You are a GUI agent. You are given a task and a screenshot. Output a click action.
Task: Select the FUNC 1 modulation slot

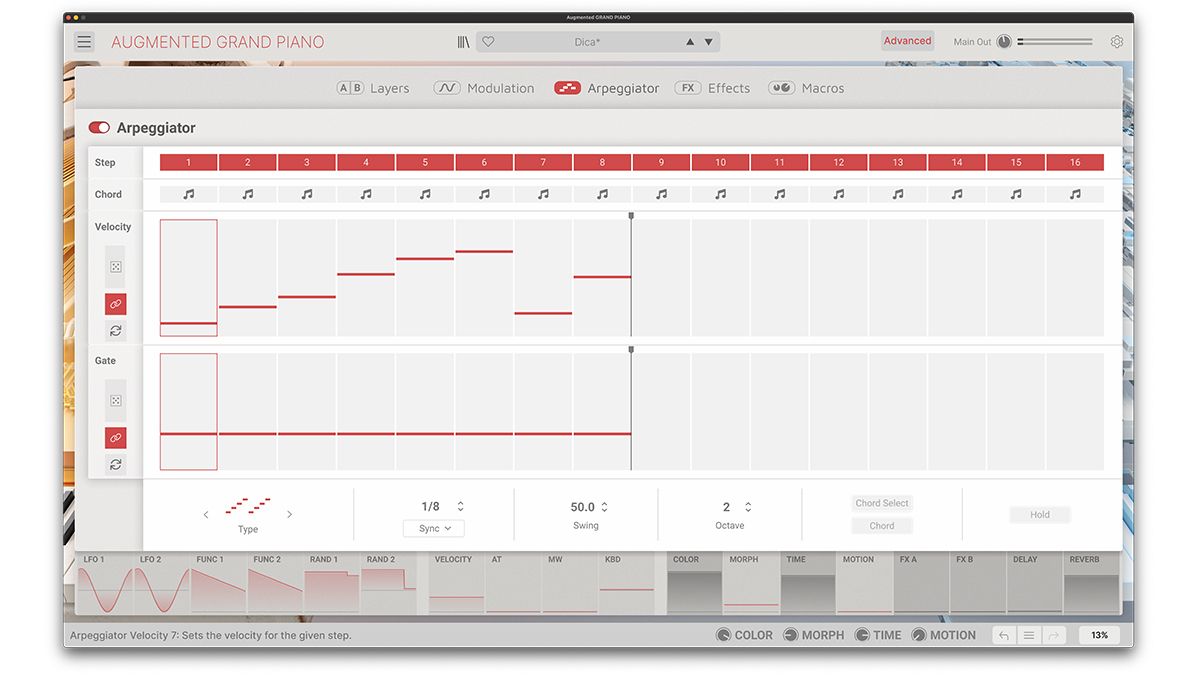[218, 584]
